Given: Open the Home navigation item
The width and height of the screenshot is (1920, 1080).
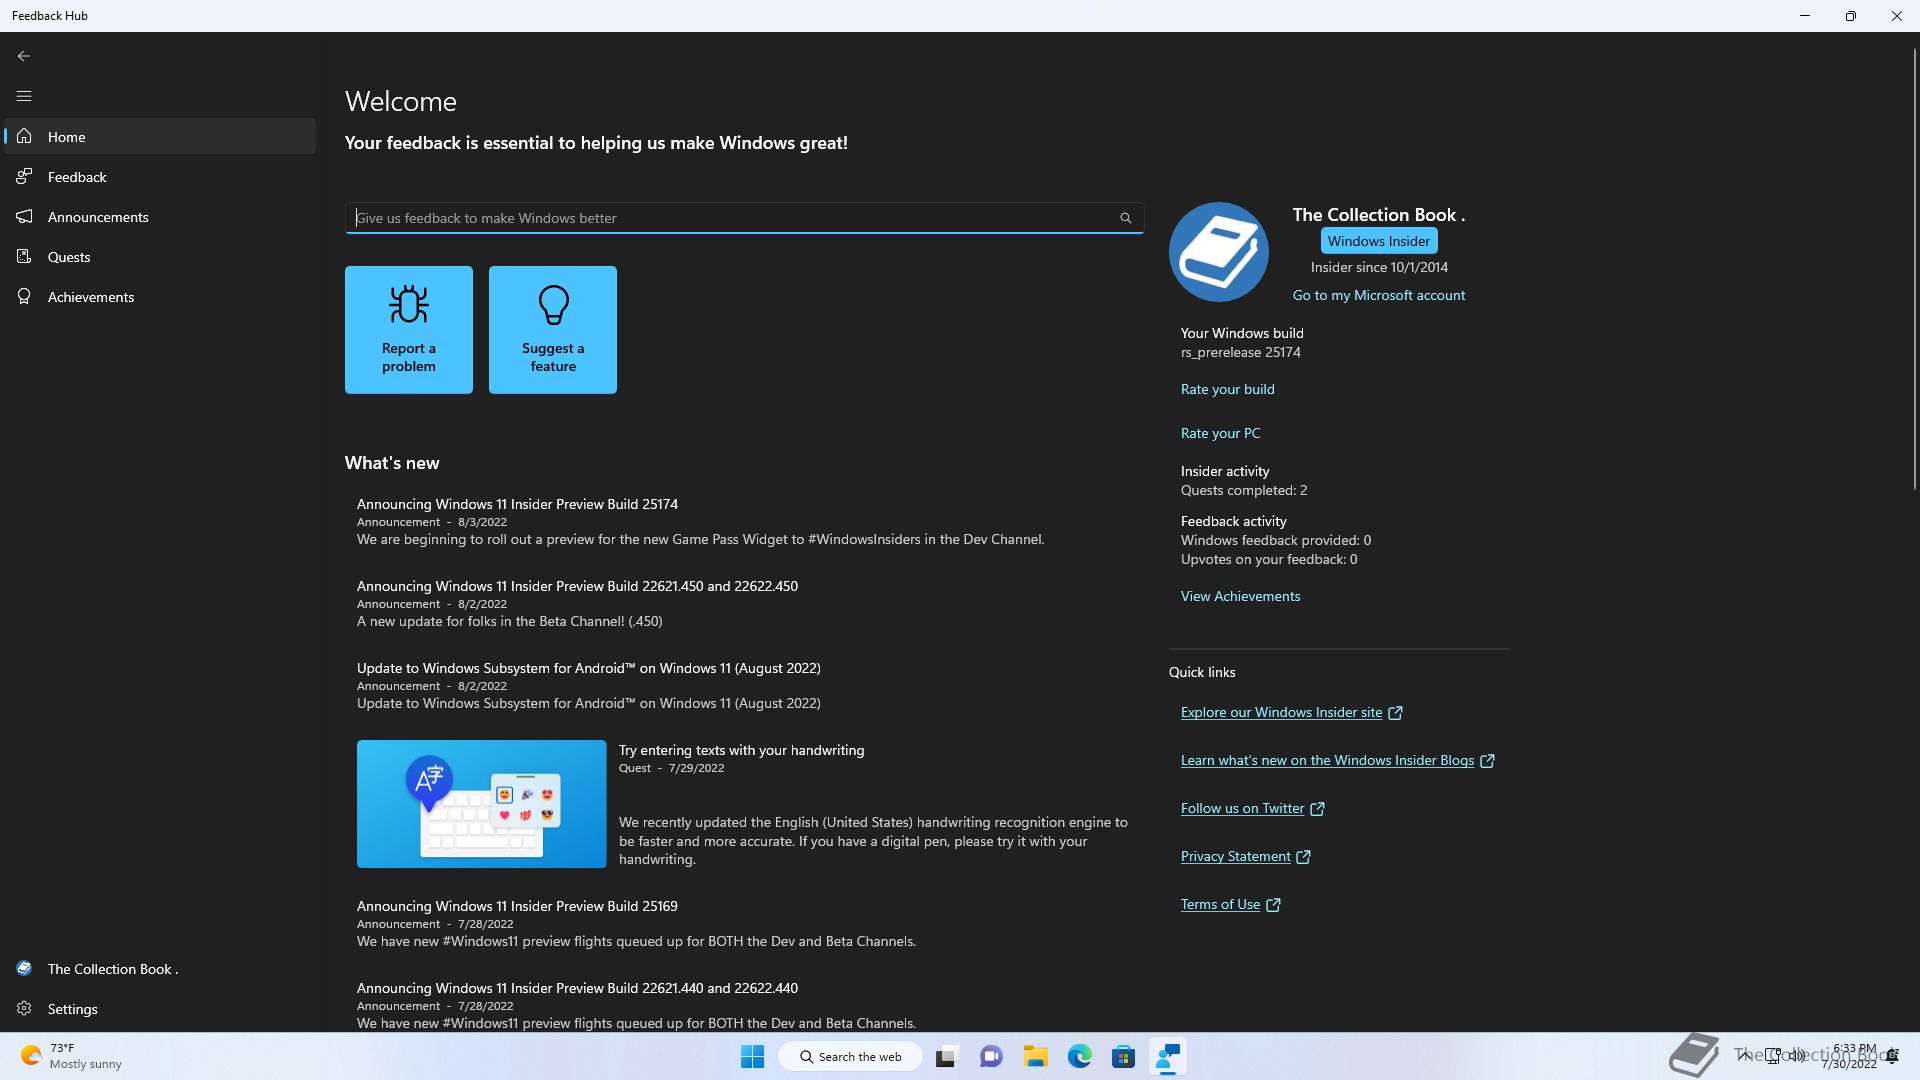Looking at the screenshot, I should tap(160, 137).
